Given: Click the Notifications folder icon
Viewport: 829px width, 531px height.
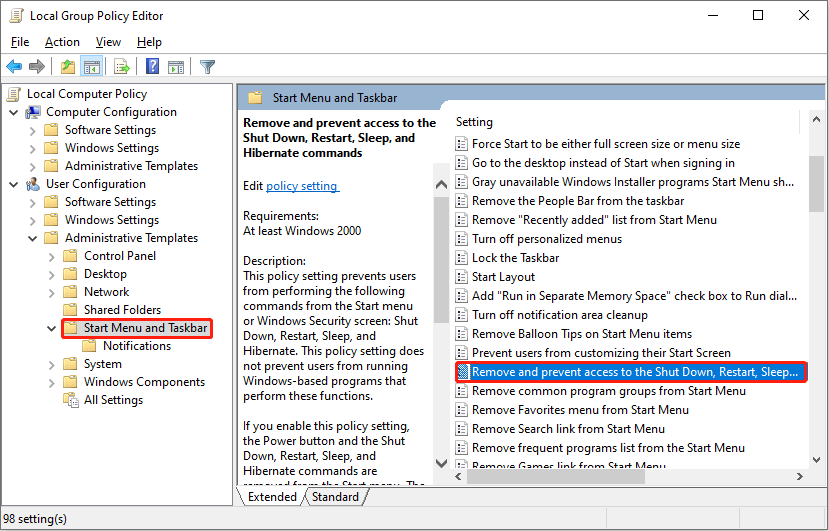Looking at the screenshot, I should coord(89,346).
